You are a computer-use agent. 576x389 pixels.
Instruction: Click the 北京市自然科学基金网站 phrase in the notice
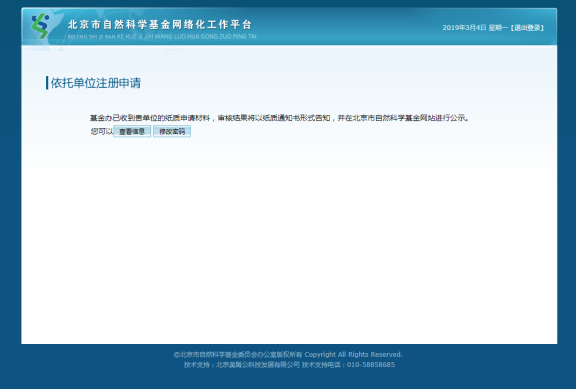(394, 118)
